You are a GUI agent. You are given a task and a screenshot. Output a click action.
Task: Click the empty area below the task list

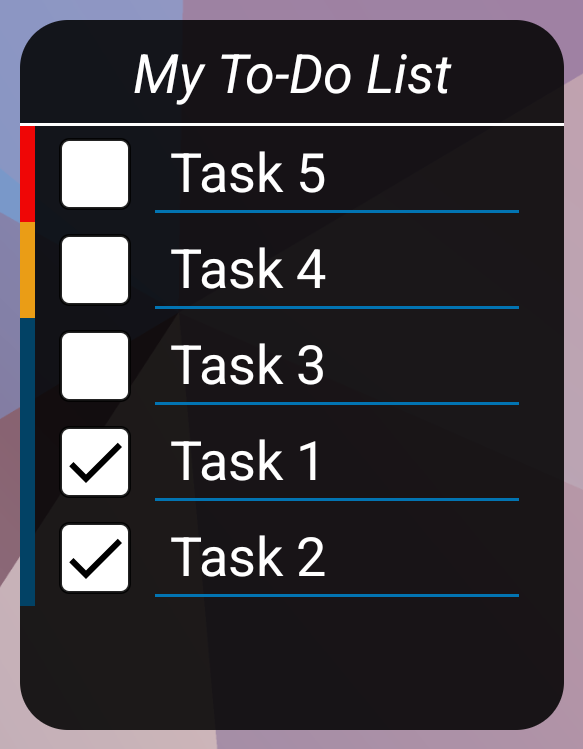pos(292,666)
